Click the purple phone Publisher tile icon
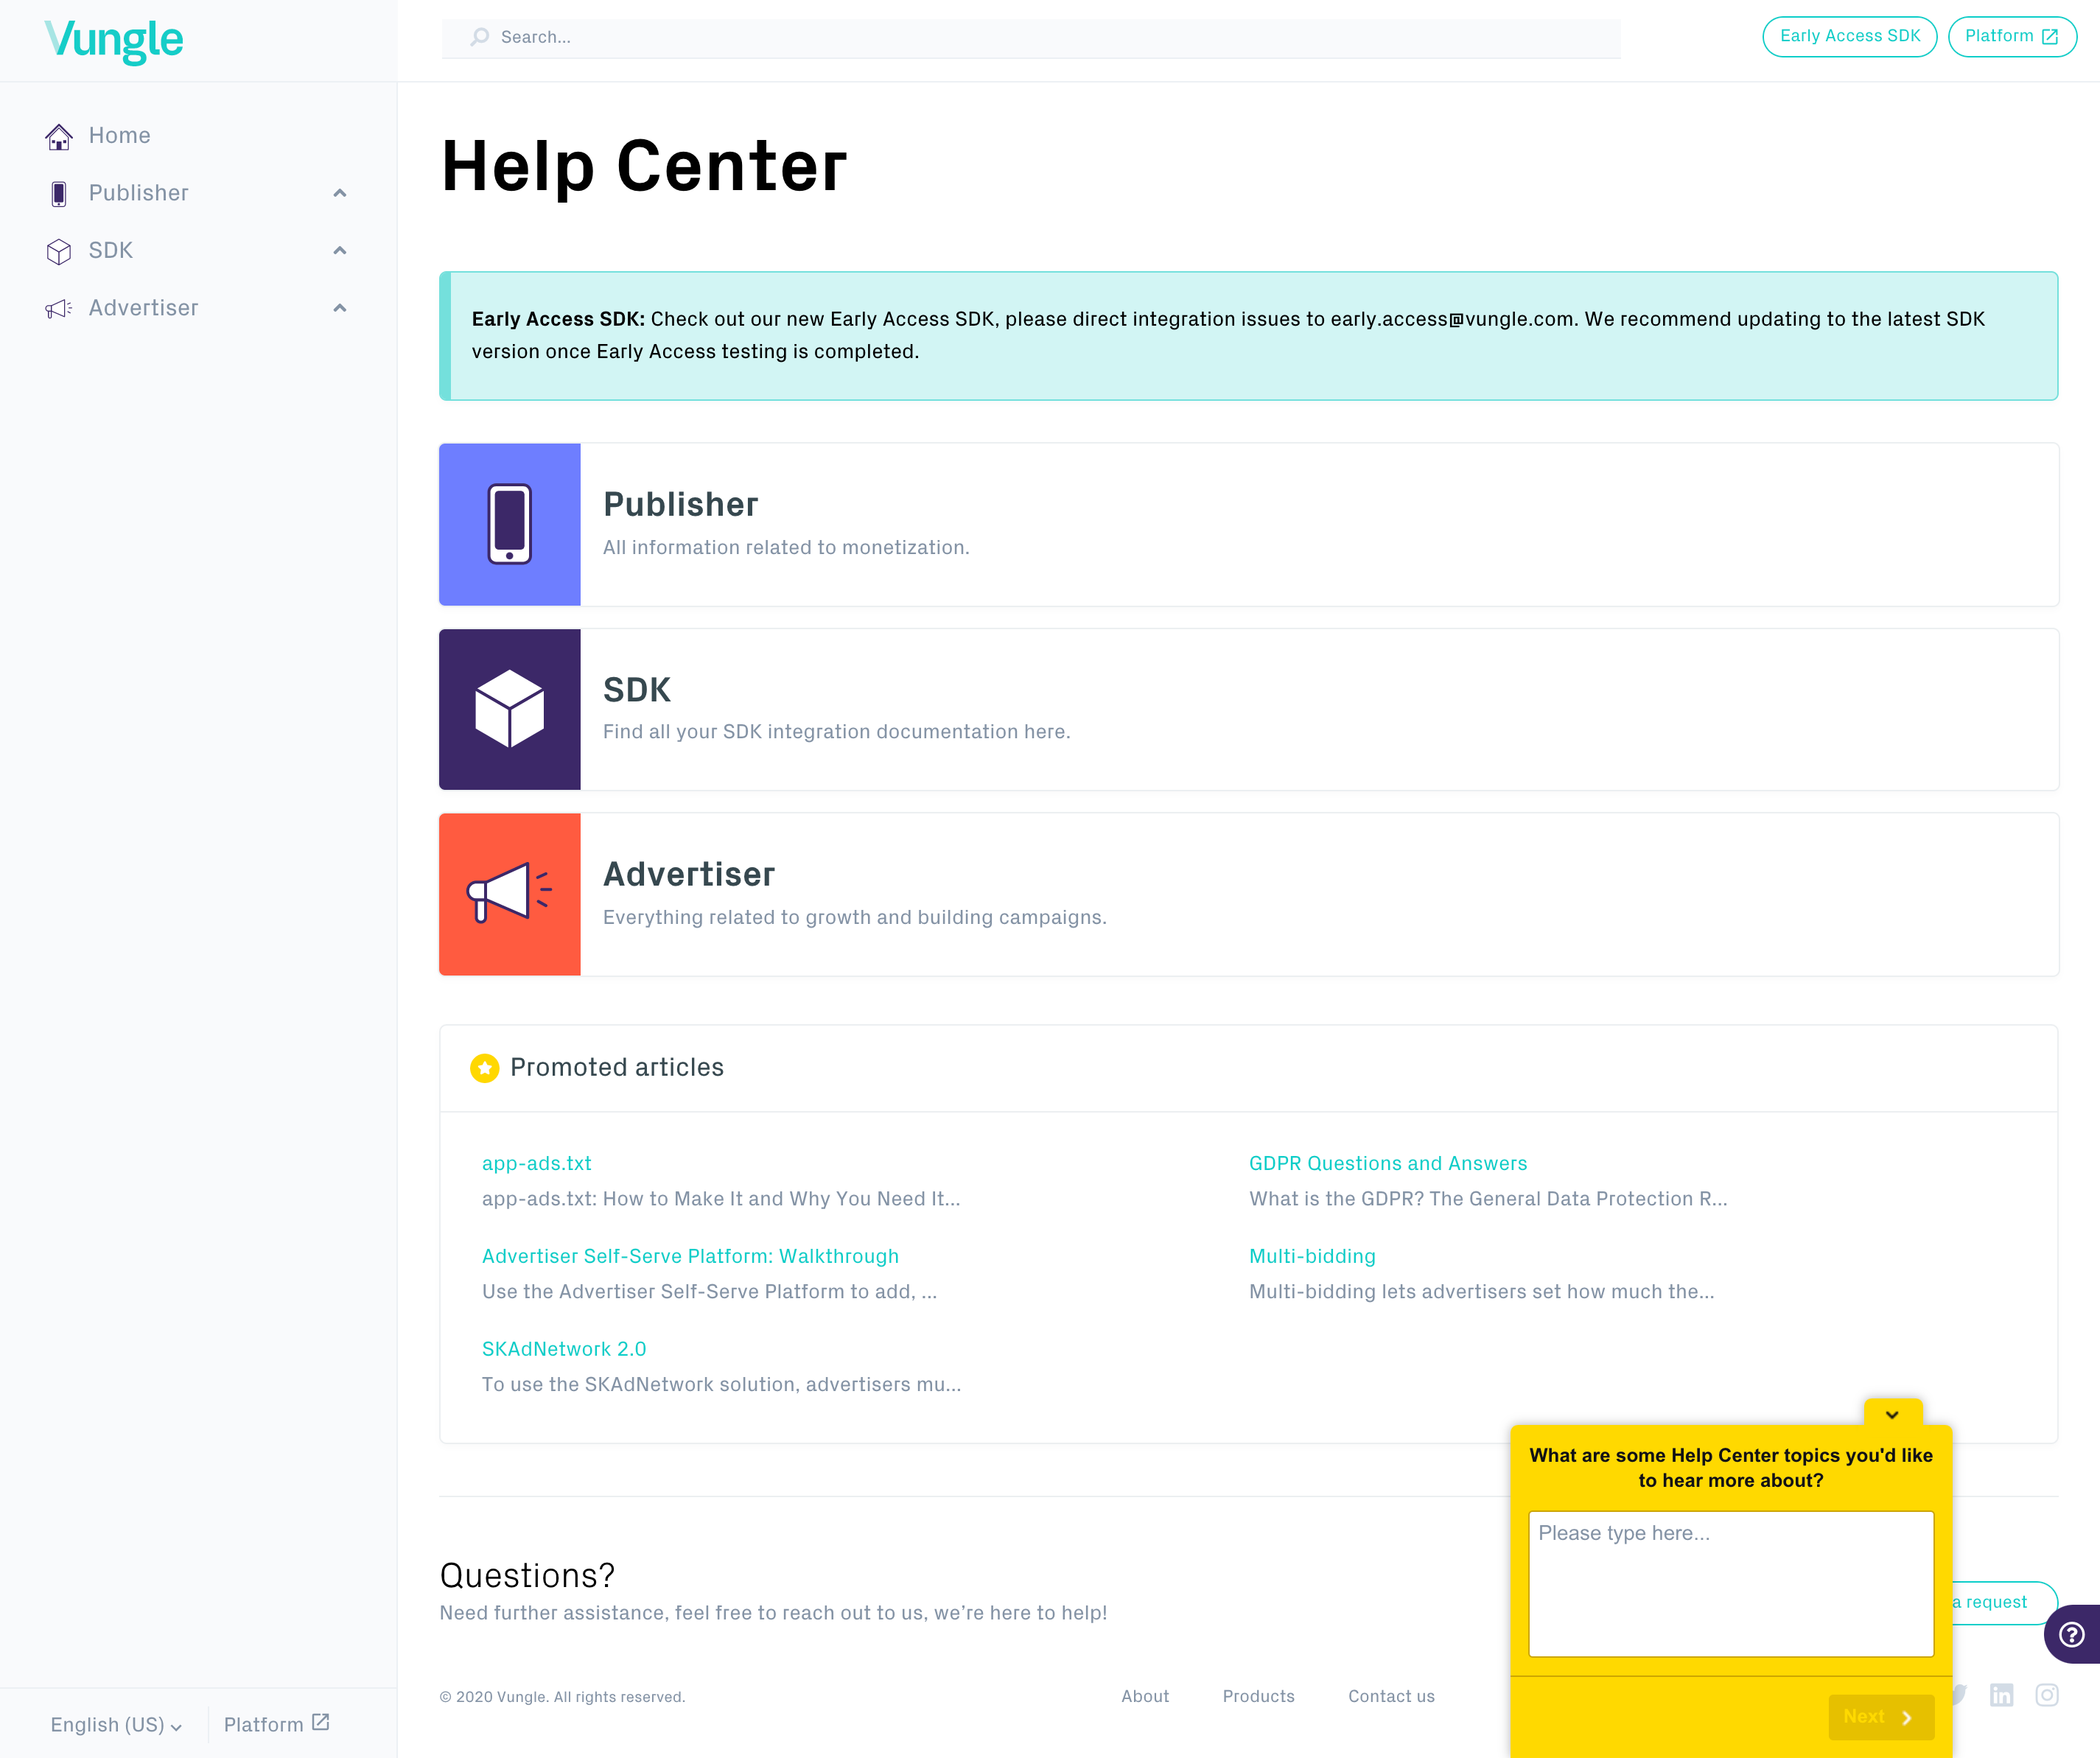 tap(509, 524)
